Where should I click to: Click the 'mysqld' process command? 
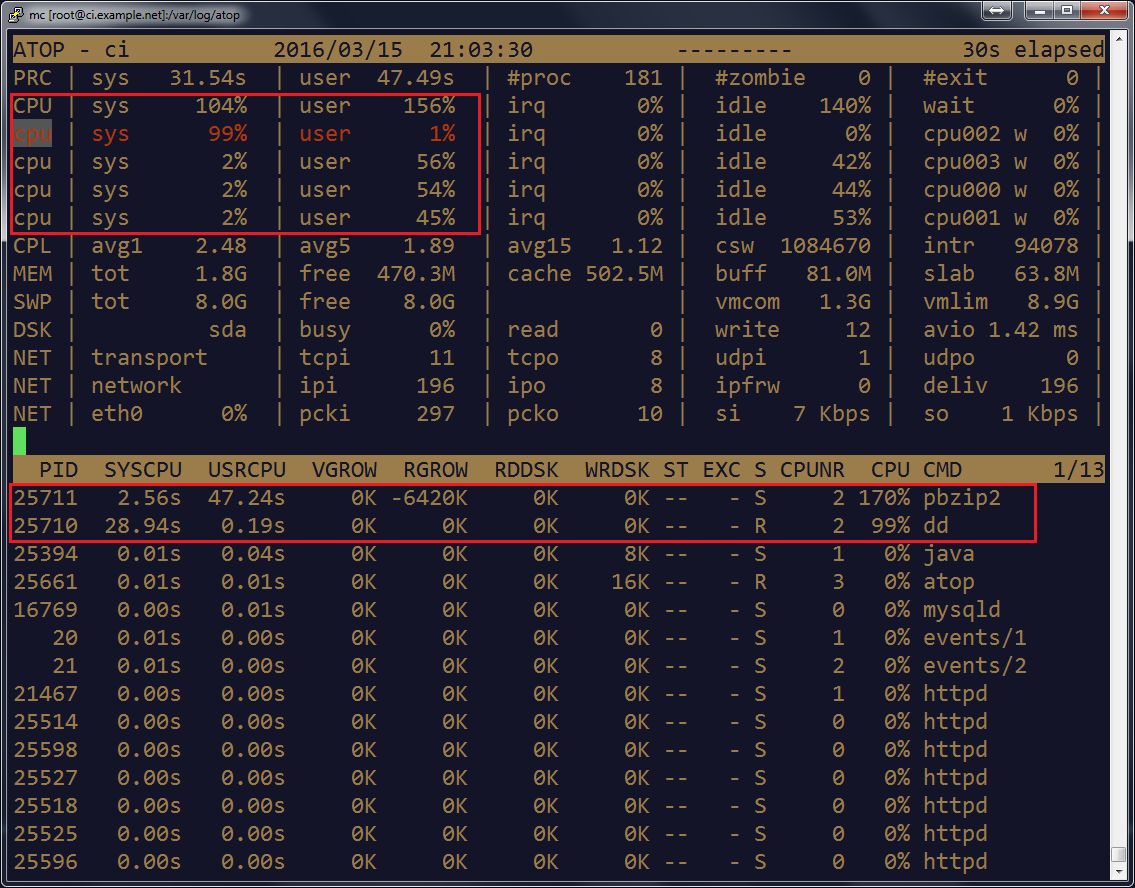[x=962, y=610]
